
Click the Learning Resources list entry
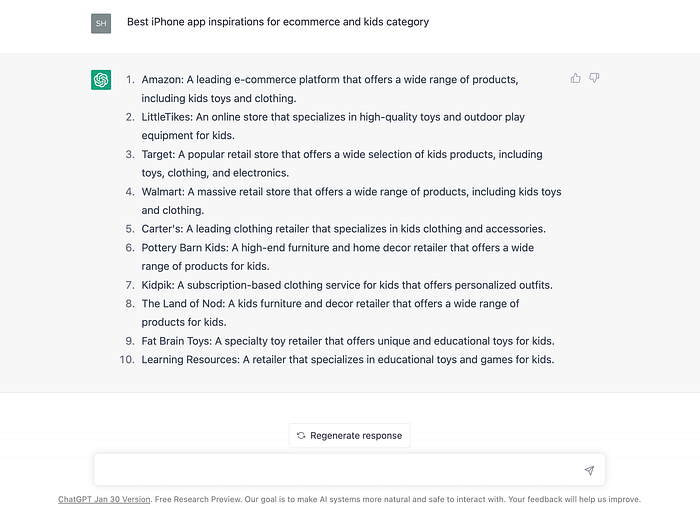tap(347, 360)
